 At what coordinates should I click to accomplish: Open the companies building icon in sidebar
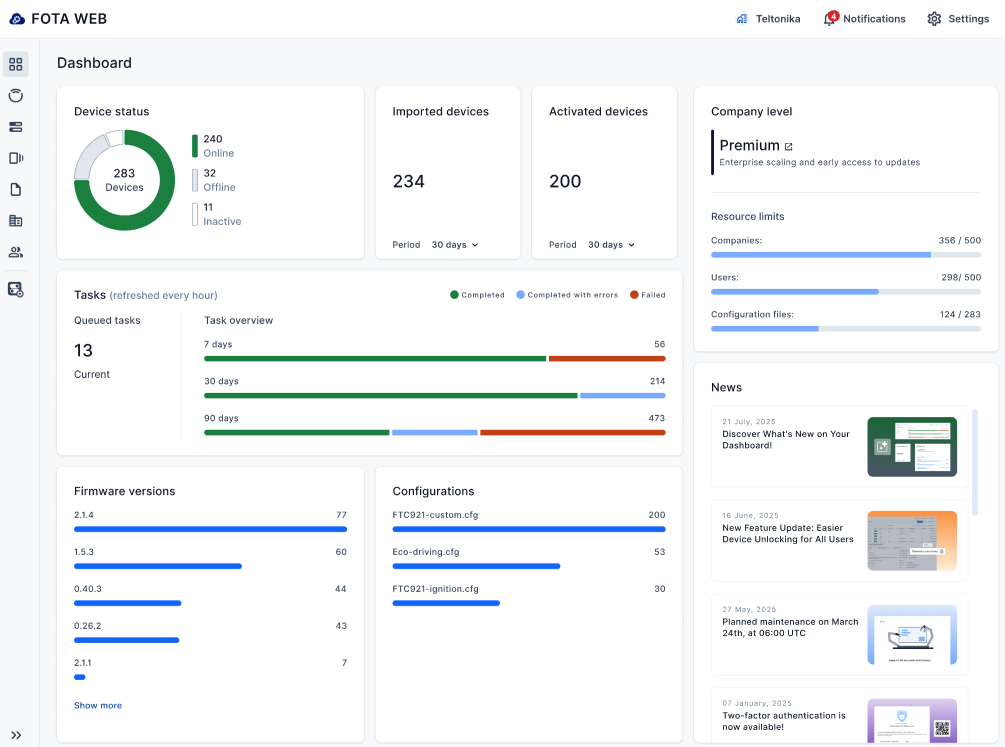click(x=16, y=221)
